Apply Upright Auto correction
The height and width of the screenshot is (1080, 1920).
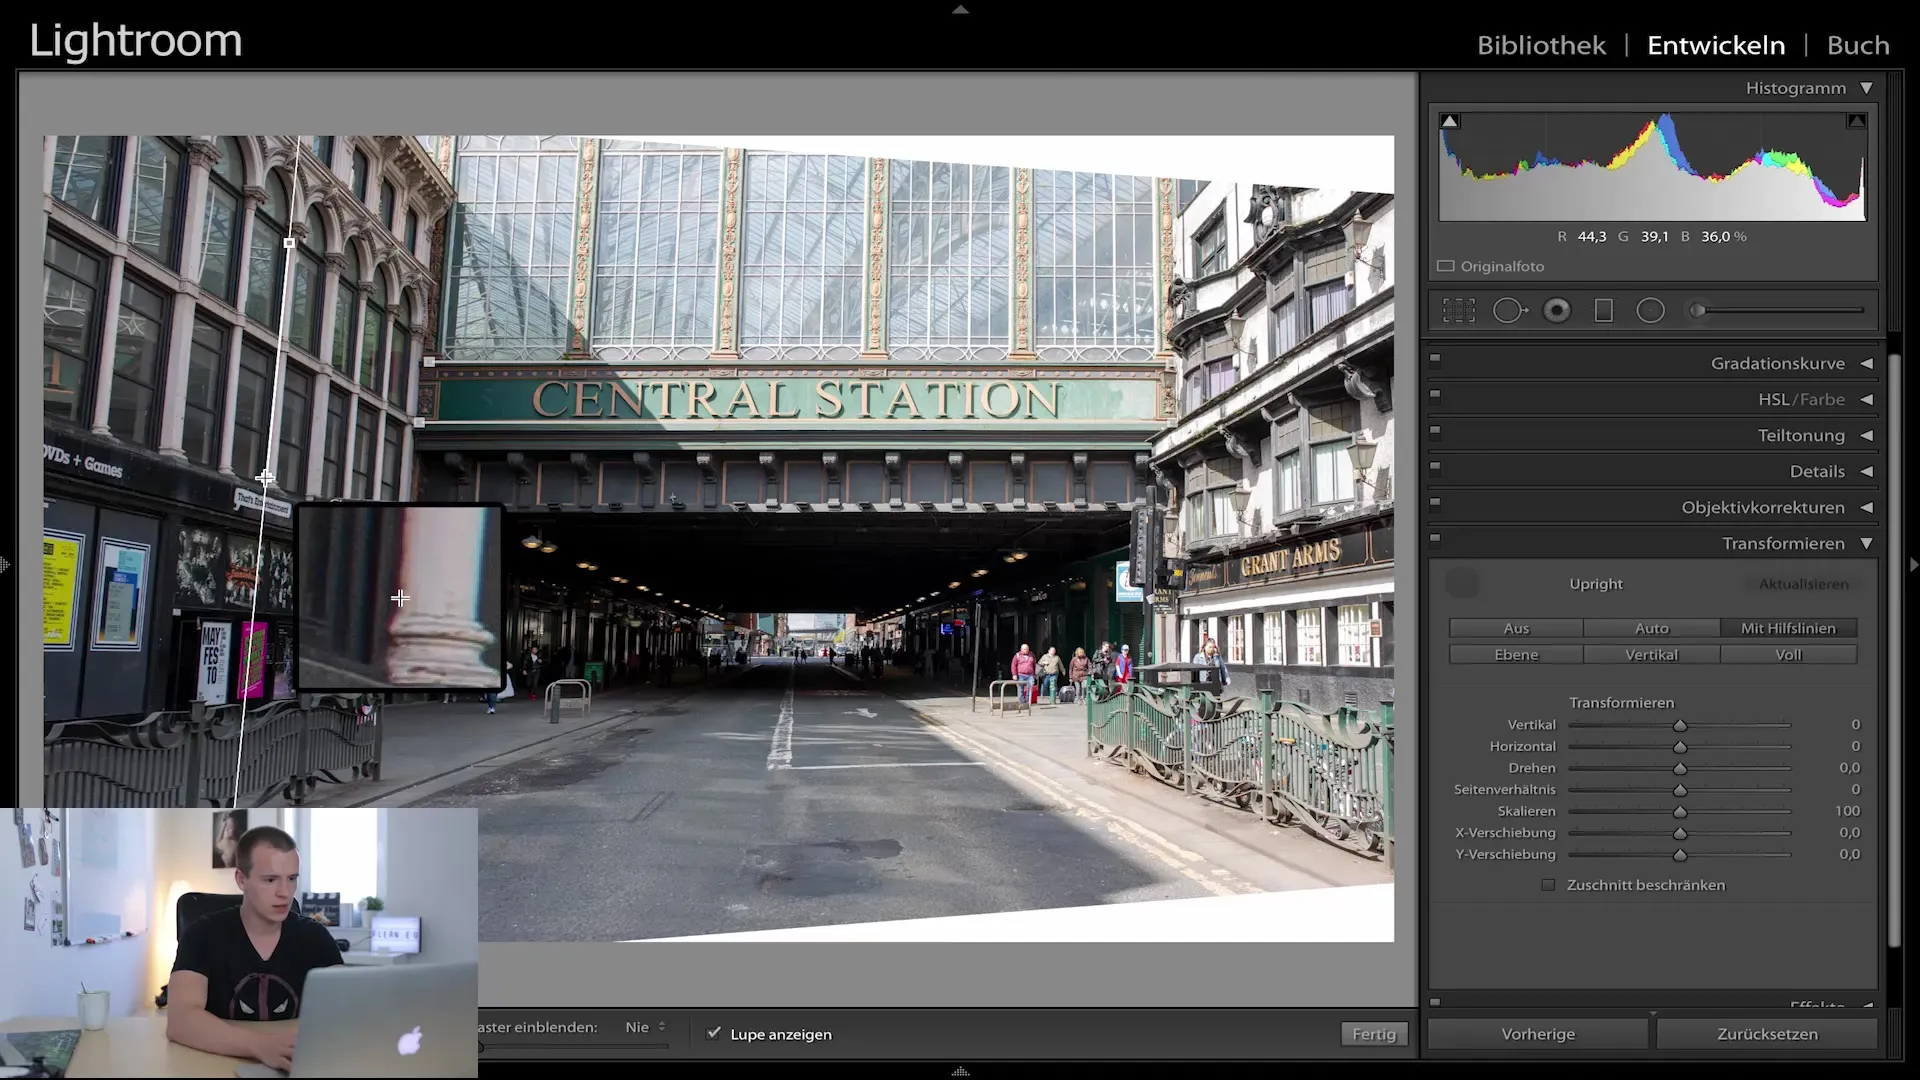1652,628
